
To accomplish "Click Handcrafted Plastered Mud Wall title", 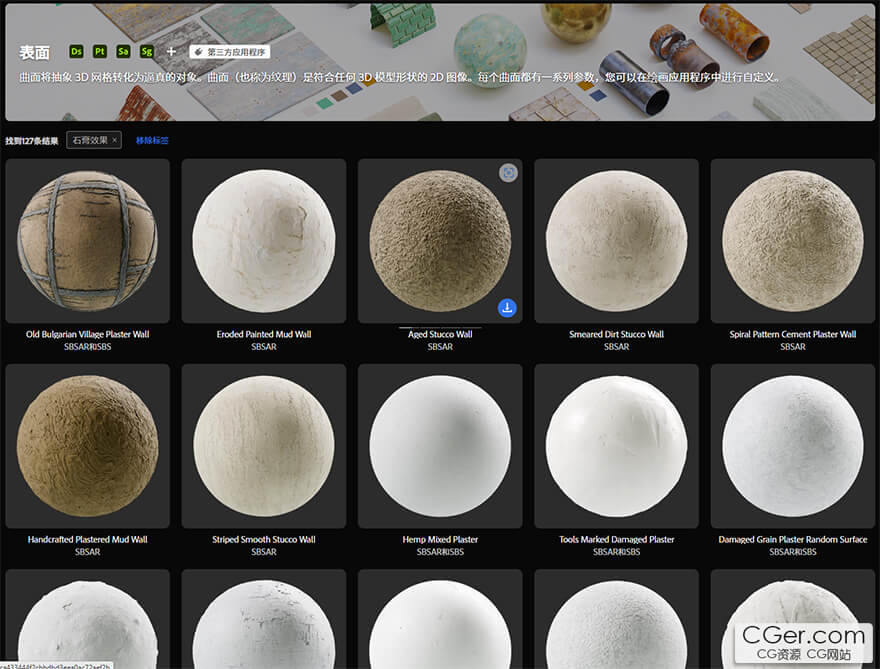I will [88, 540].
